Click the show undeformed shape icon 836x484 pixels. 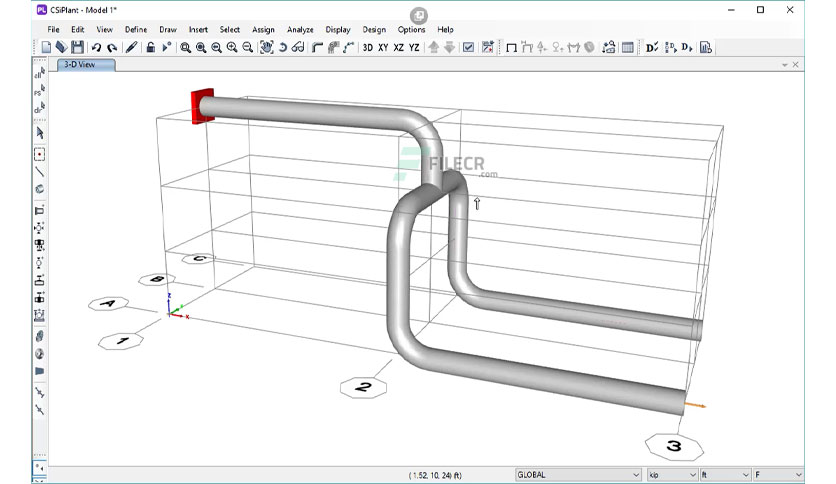511,47
